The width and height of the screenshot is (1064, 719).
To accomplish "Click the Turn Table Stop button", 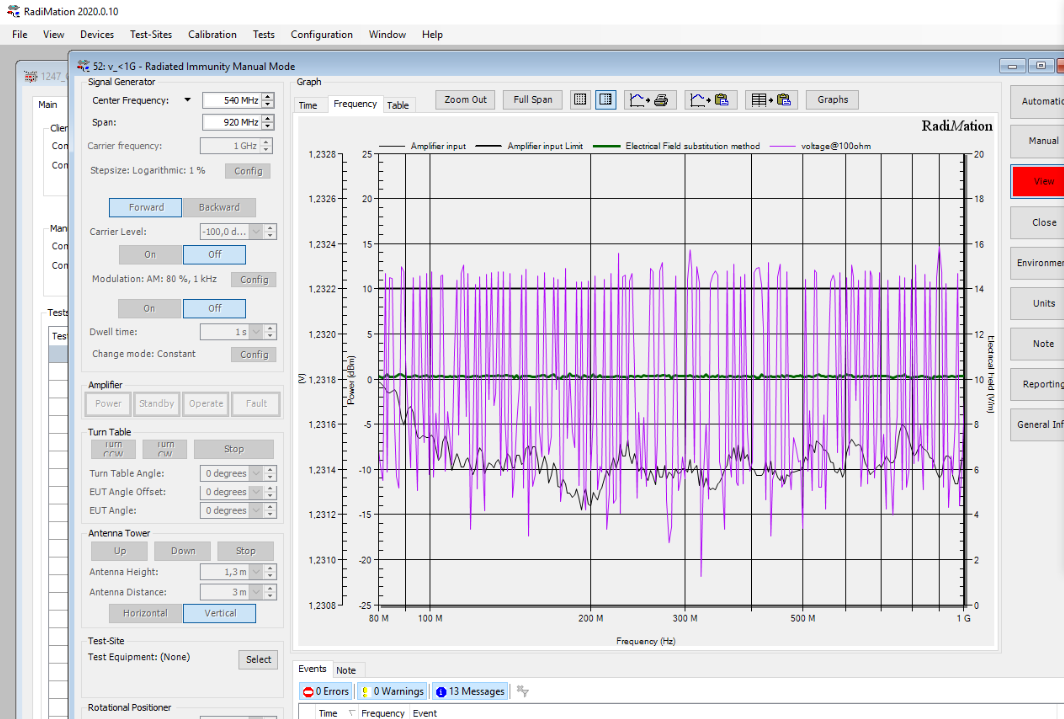I will click(x=234, y=449).
